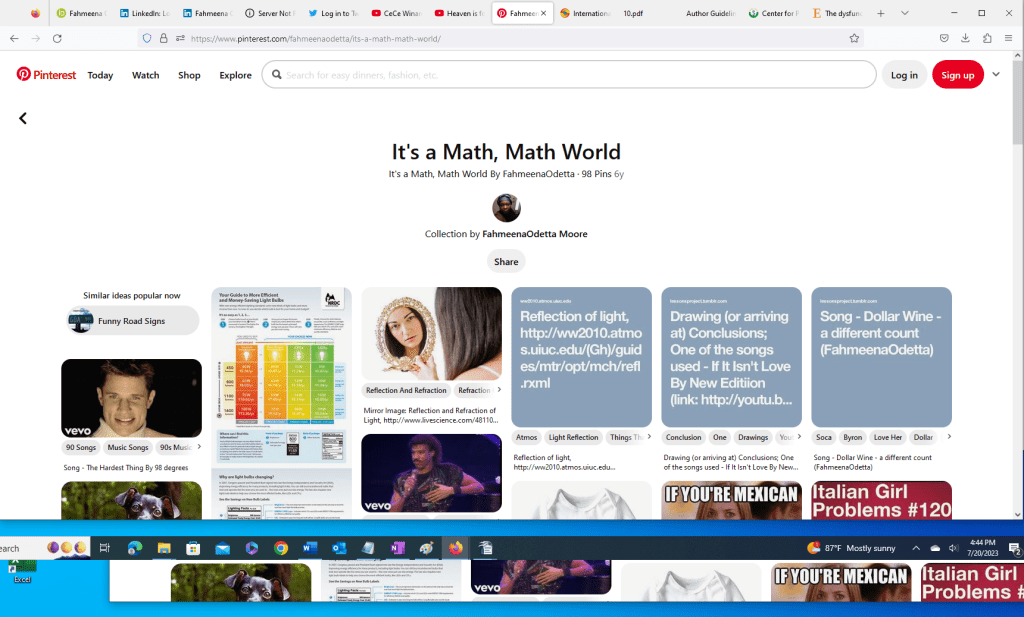This screenshot has height=617, width=1024.
Task: Toggle tracking protection shield in the address bar
Action: [147, 40]
